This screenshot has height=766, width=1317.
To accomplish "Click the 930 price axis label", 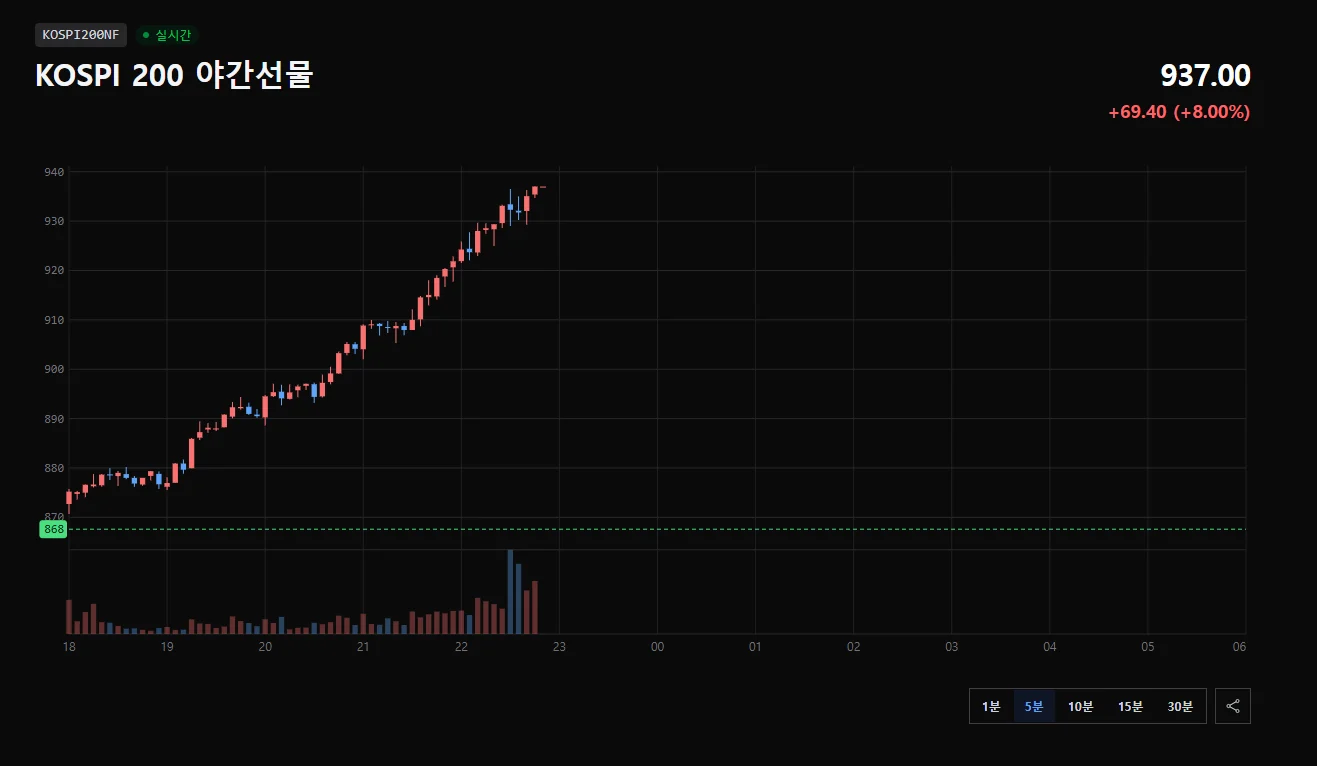I will (54, 221).
